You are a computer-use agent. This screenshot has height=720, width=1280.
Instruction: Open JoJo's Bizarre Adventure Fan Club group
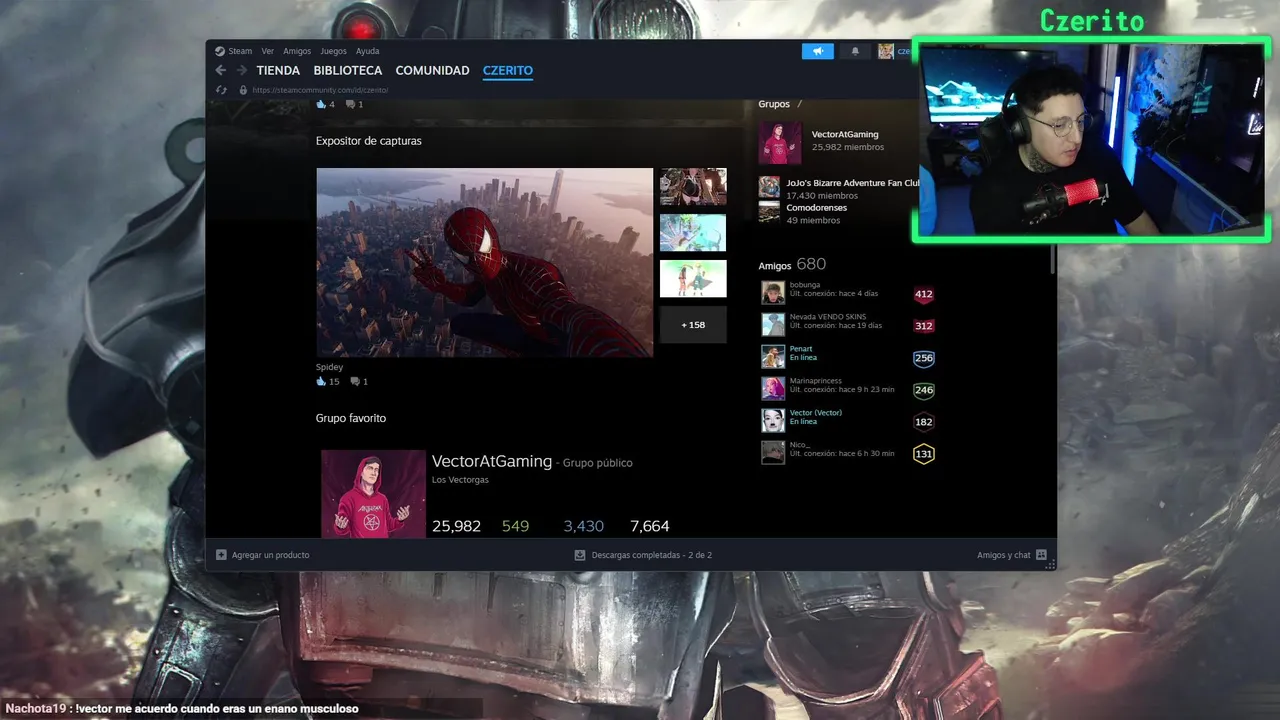852,183
